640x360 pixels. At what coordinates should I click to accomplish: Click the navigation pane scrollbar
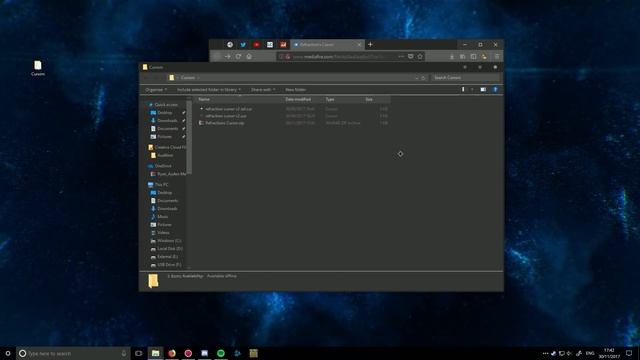[189, 137]
